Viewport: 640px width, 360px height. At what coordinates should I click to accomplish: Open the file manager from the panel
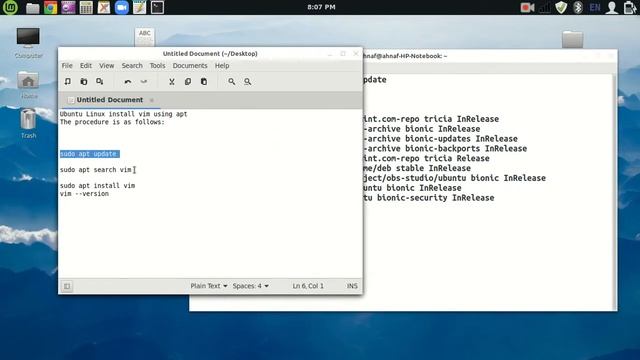click(32, 8)
